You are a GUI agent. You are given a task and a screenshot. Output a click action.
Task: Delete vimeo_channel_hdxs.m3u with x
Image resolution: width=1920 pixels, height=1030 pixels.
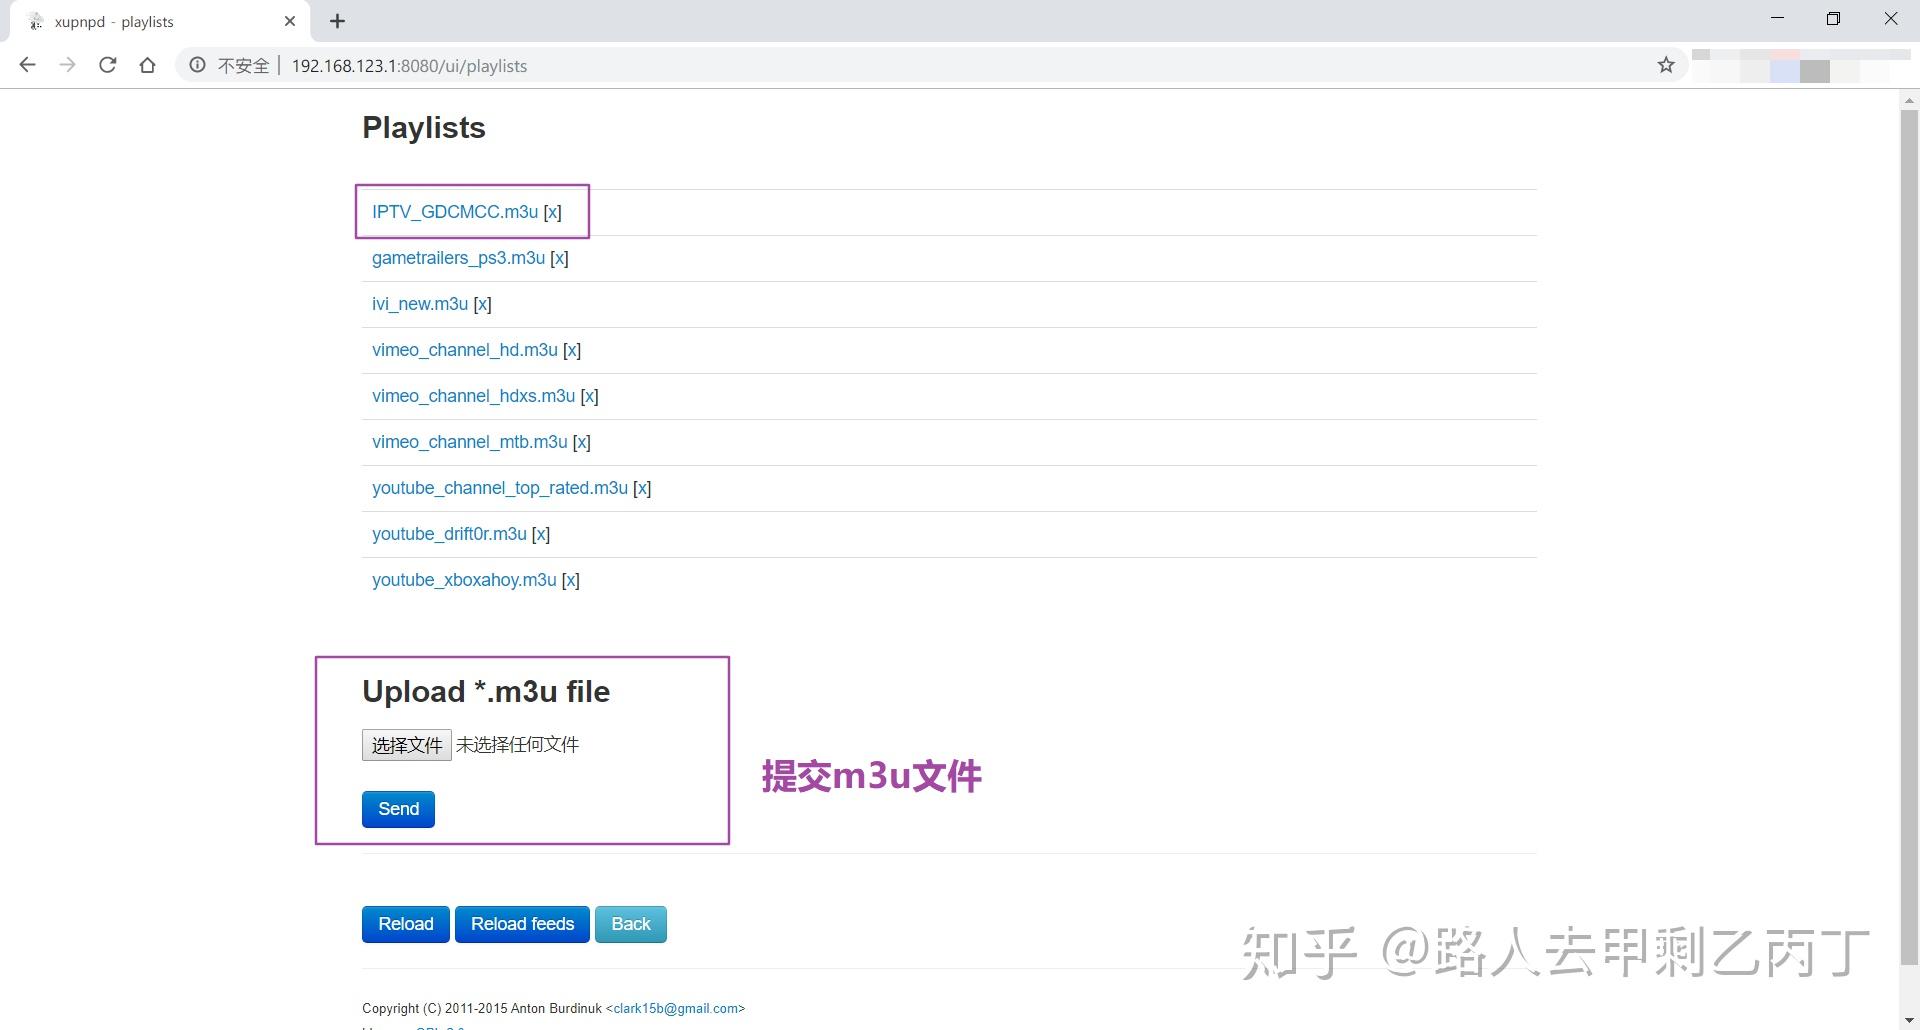[x=590, y=396]
